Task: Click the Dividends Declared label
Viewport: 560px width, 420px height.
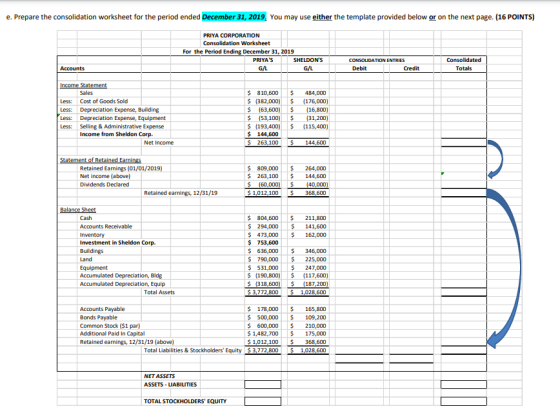Action: pos(104,184)
